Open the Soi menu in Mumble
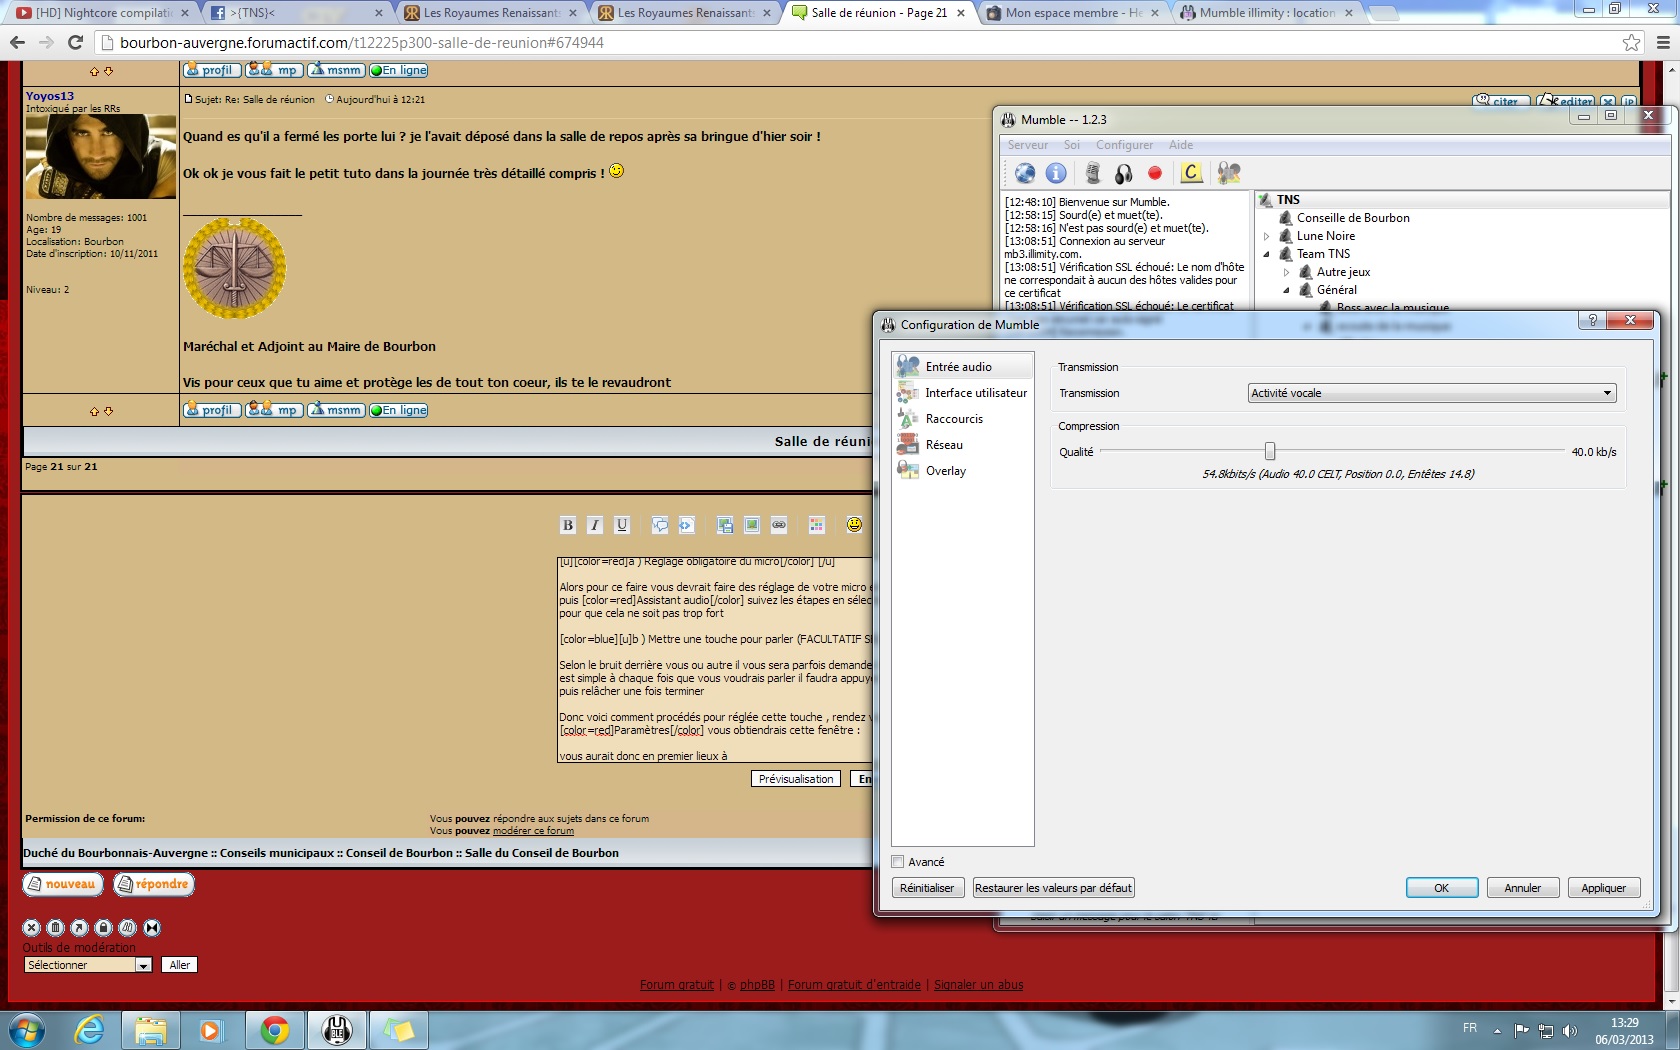The image size is (1680, 1050). pos(1072,145)
